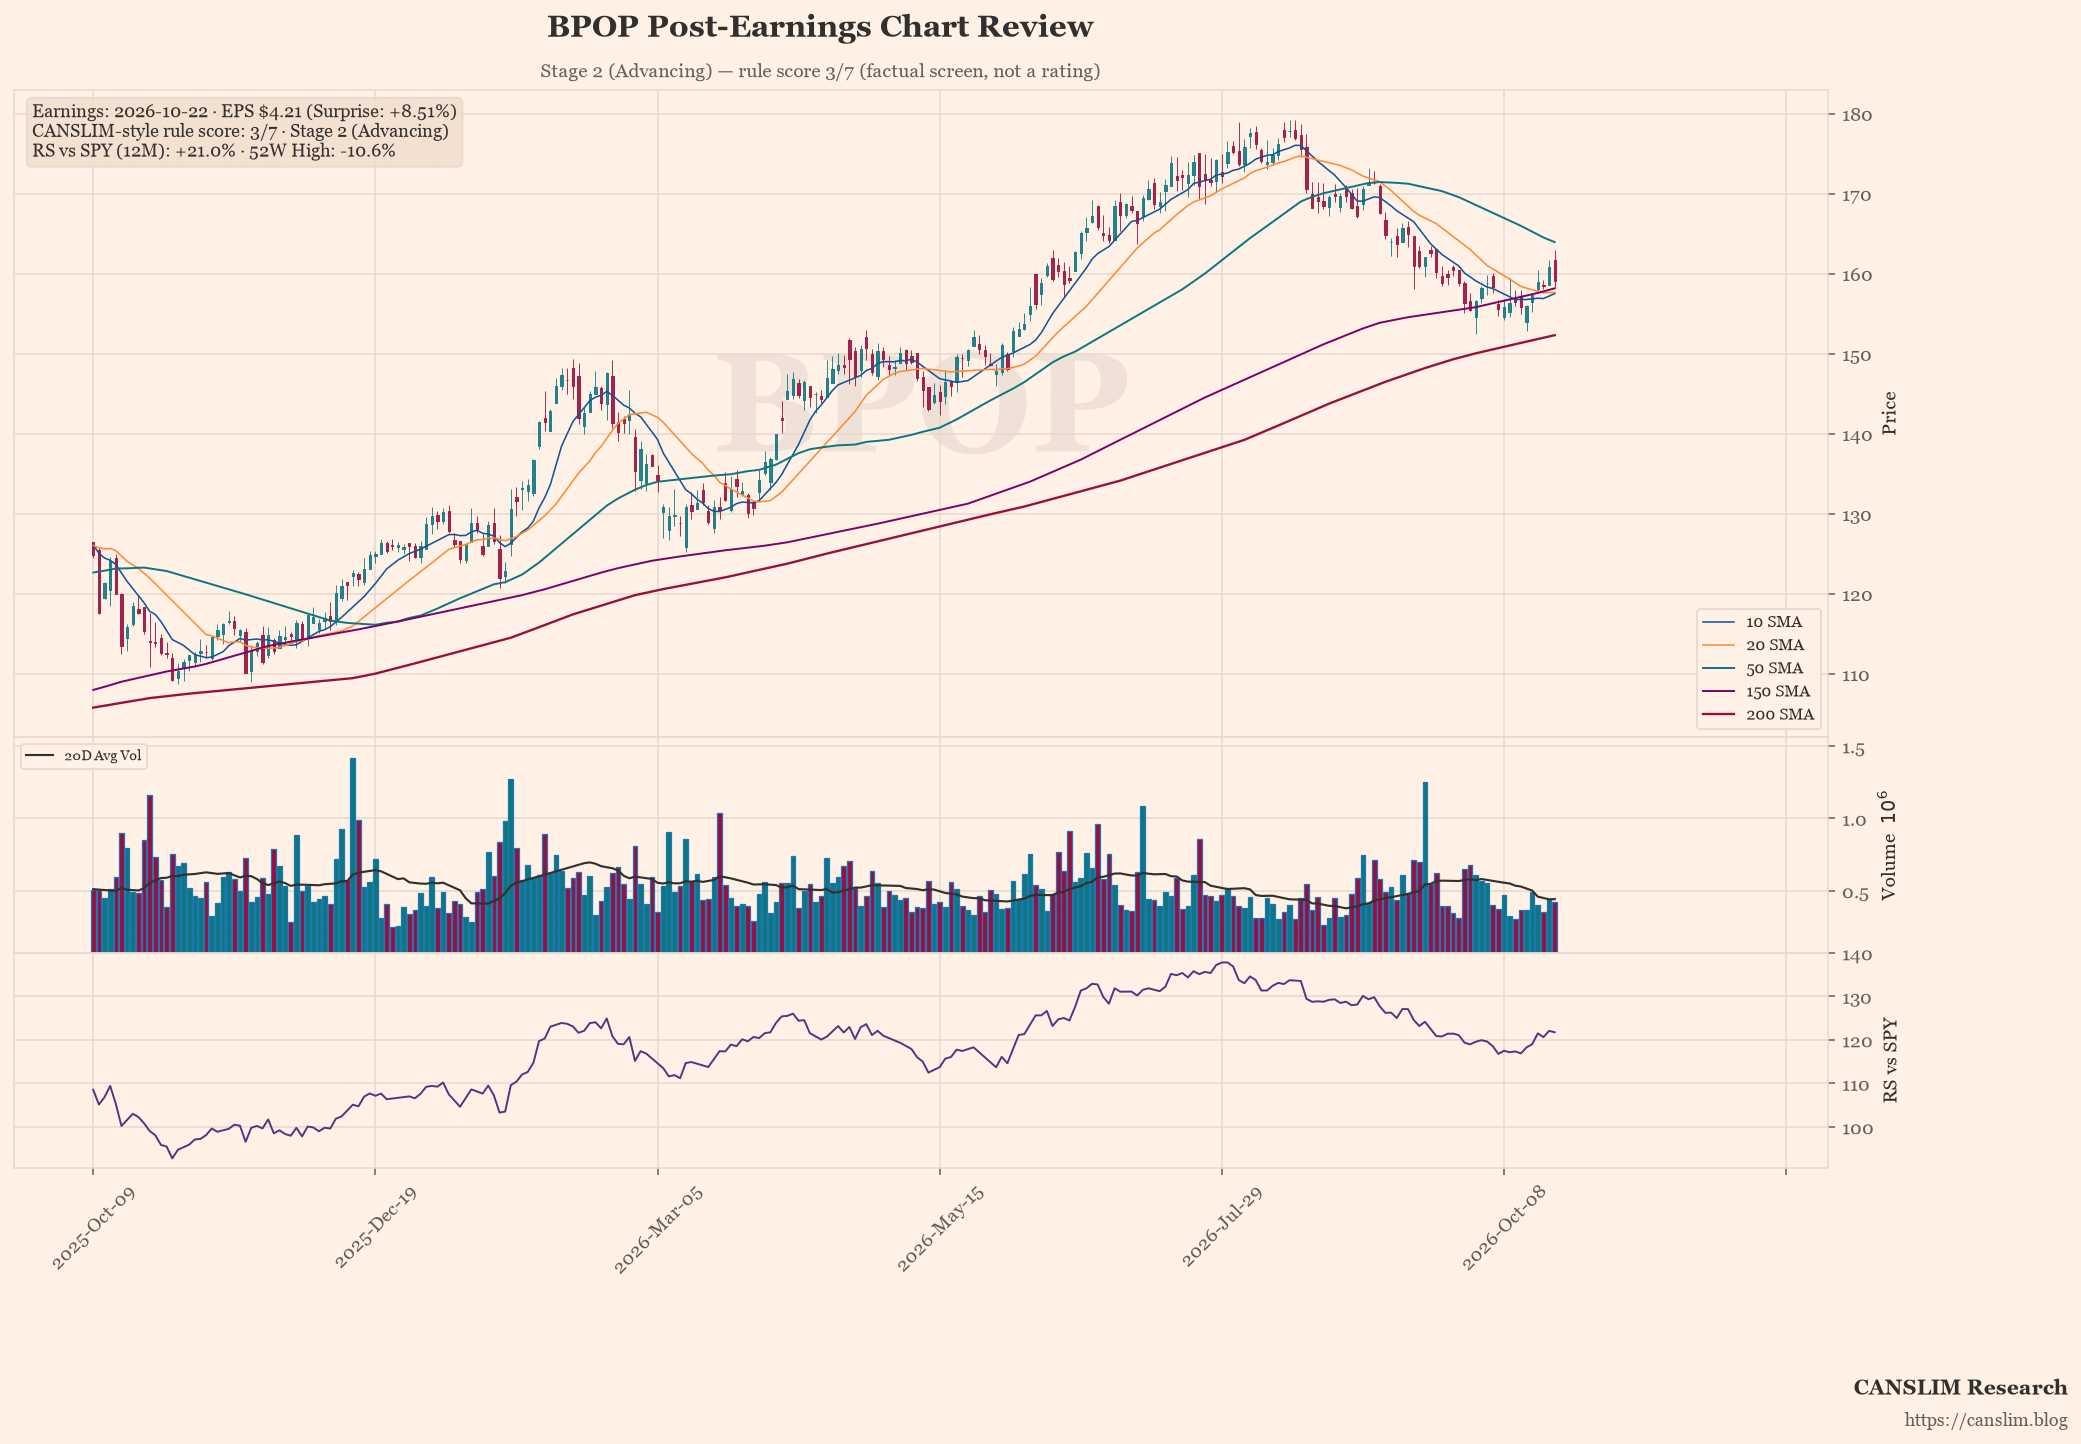Click the 'RS vs SPY (12M): +21.0%' line

tap(214, 151)
